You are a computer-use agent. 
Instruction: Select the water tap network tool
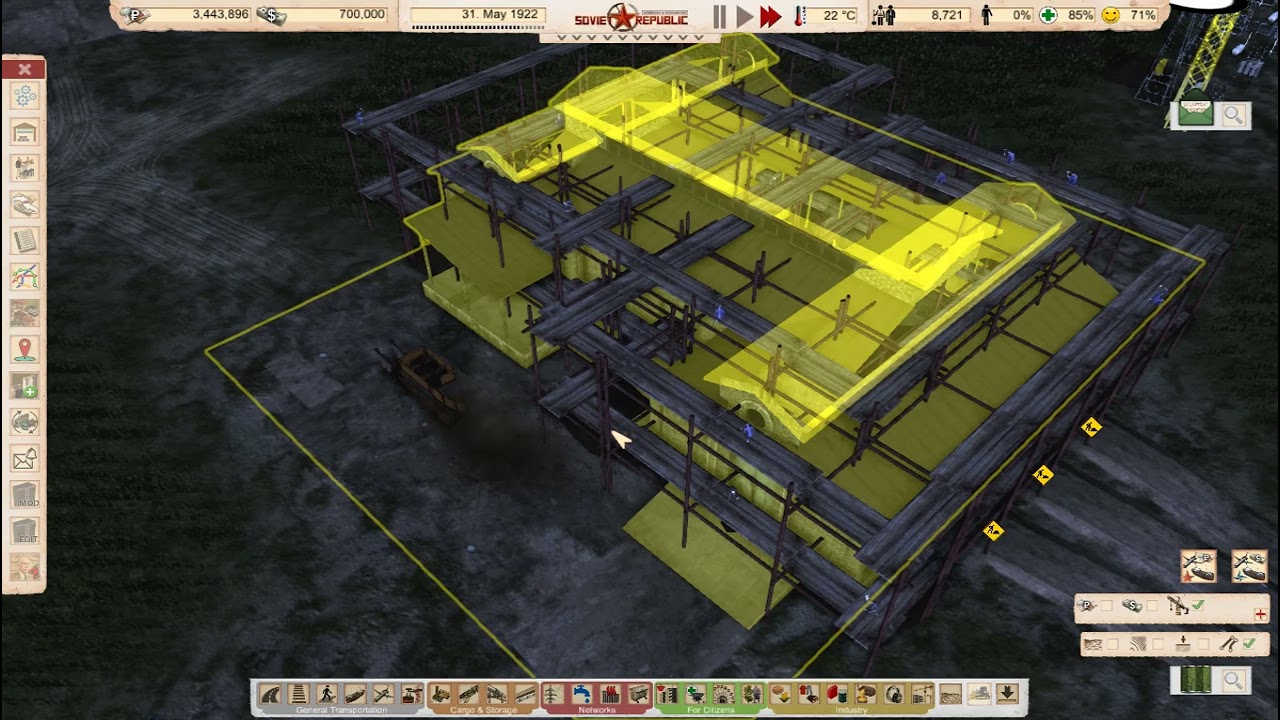point(581,694)
